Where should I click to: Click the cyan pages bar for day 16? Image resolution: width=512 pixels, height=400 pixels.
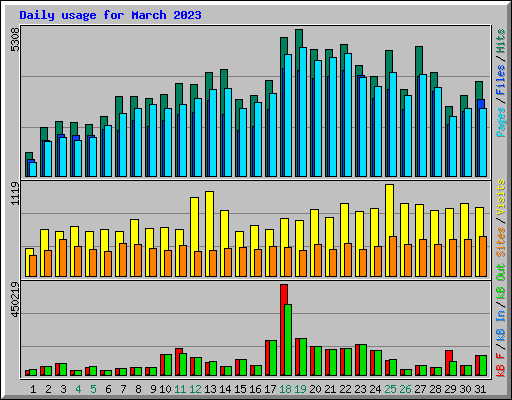pos(258,139)
